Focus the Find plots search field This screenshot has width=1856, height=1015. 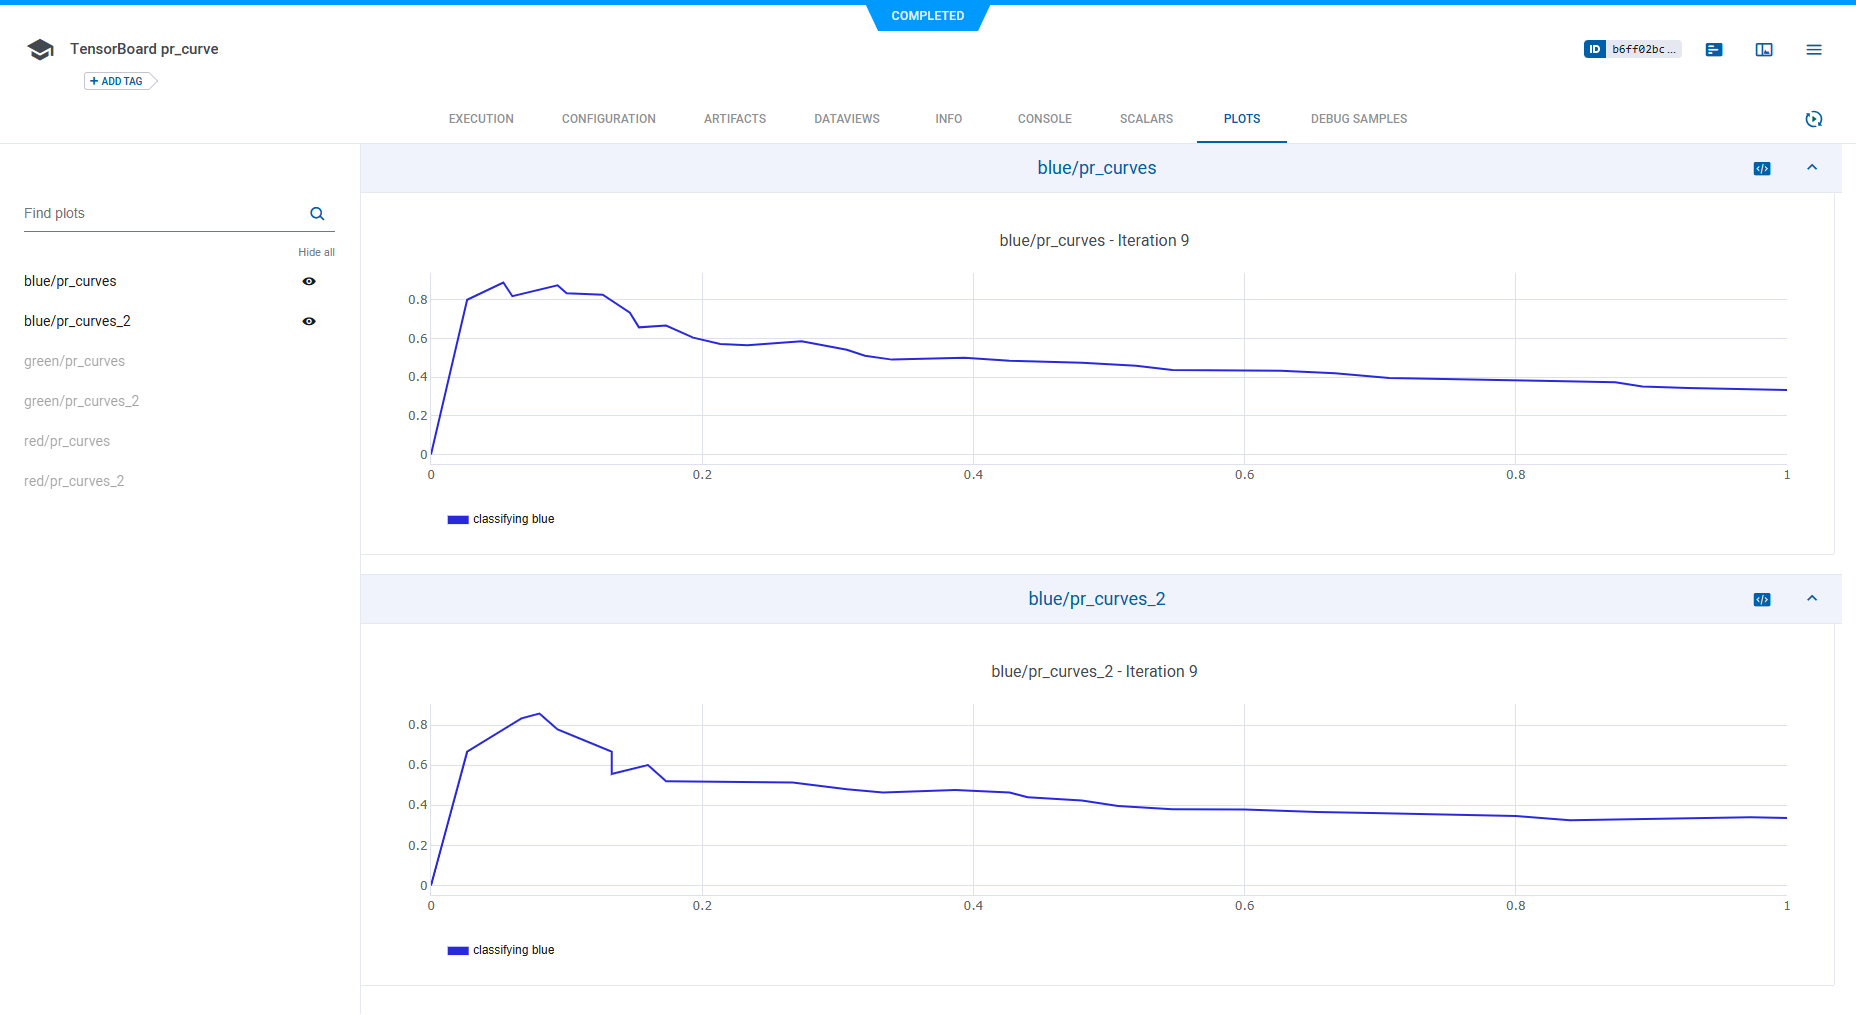[x=160, y=214]
